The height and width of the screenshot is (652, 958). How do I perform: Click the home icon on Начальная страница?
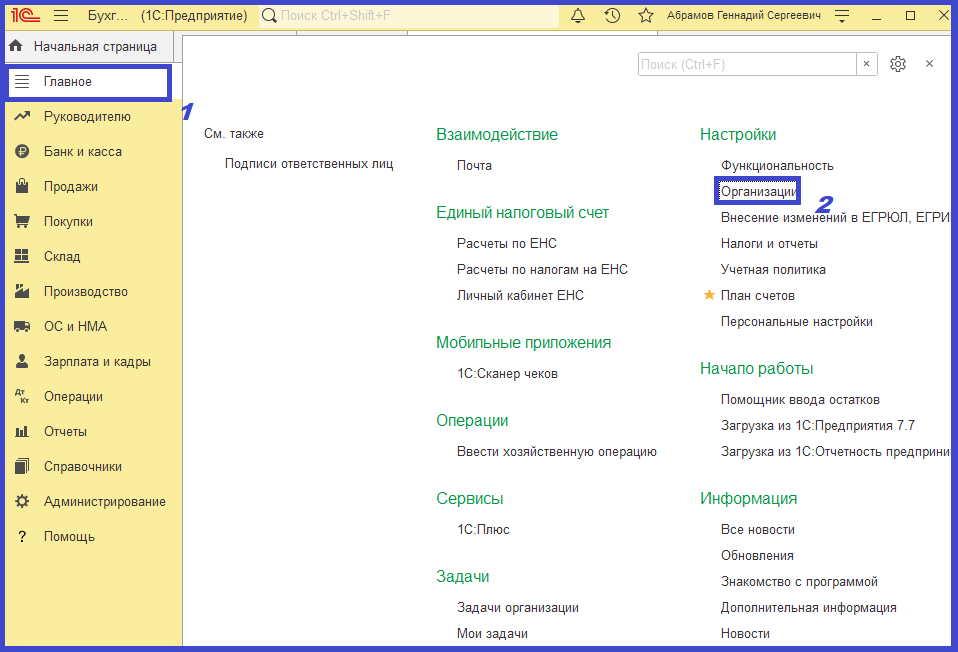click(16, 46)
